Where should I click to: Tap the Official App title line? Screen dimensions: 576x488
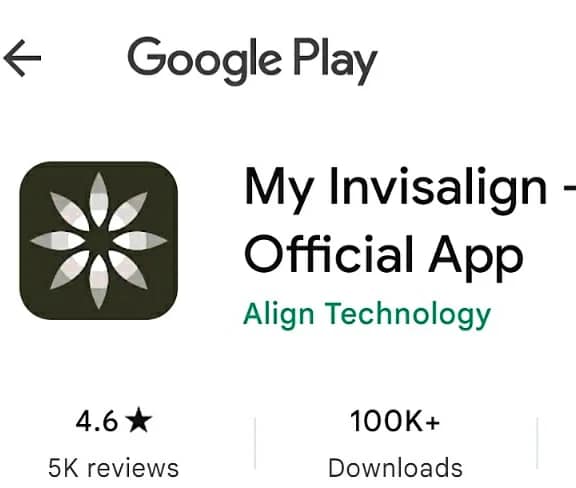click(x=384, y=256)
